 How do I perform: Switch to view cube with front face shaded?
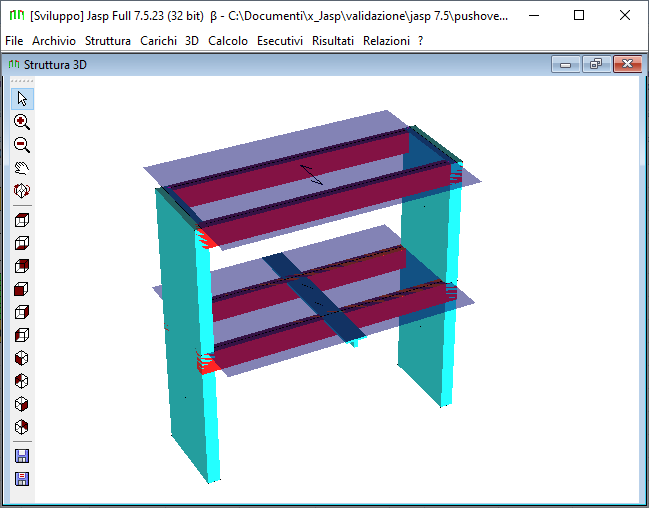tap(22, 289)
